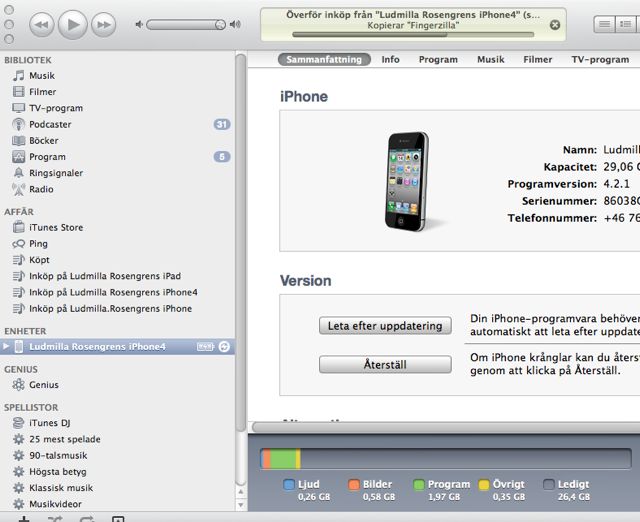
Task: Click the Leta efter uppdatering button
Action: coord(385,326)
